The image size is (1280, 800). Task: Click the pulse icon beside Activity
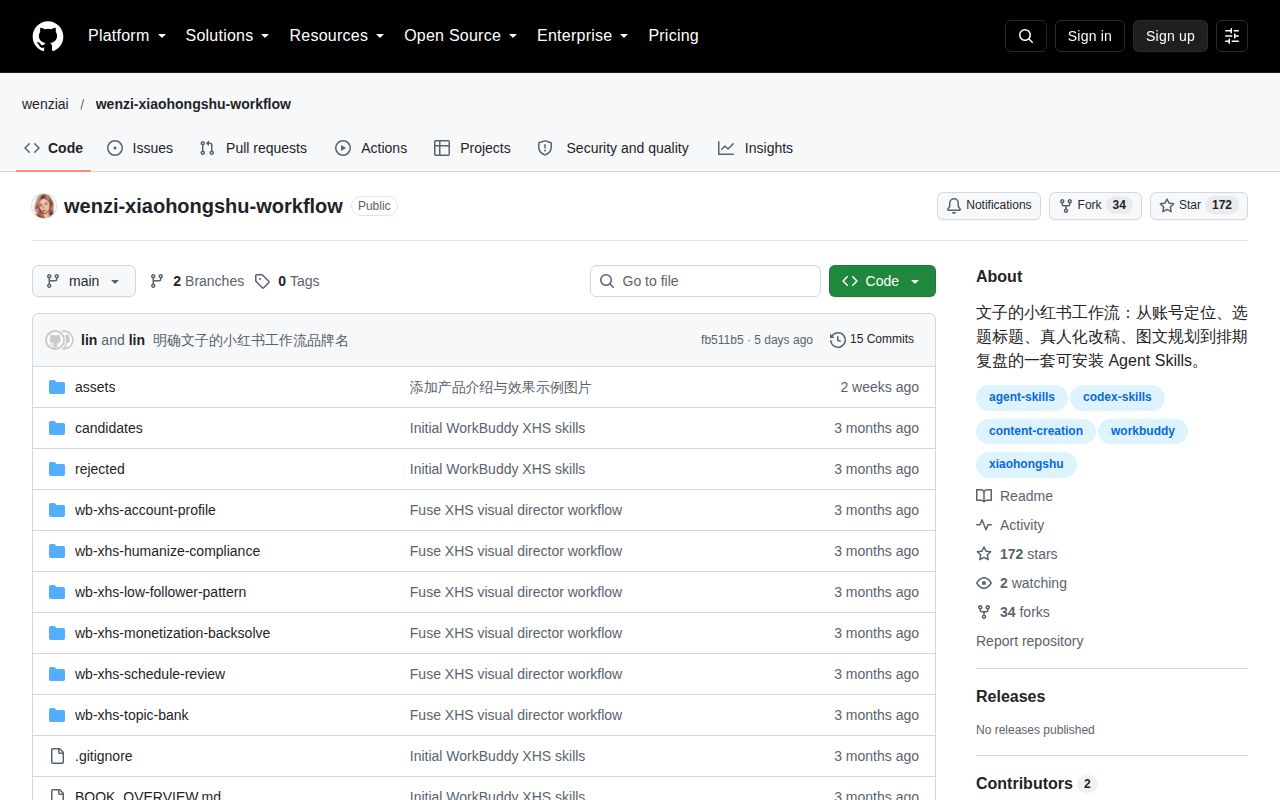point(984,525)
